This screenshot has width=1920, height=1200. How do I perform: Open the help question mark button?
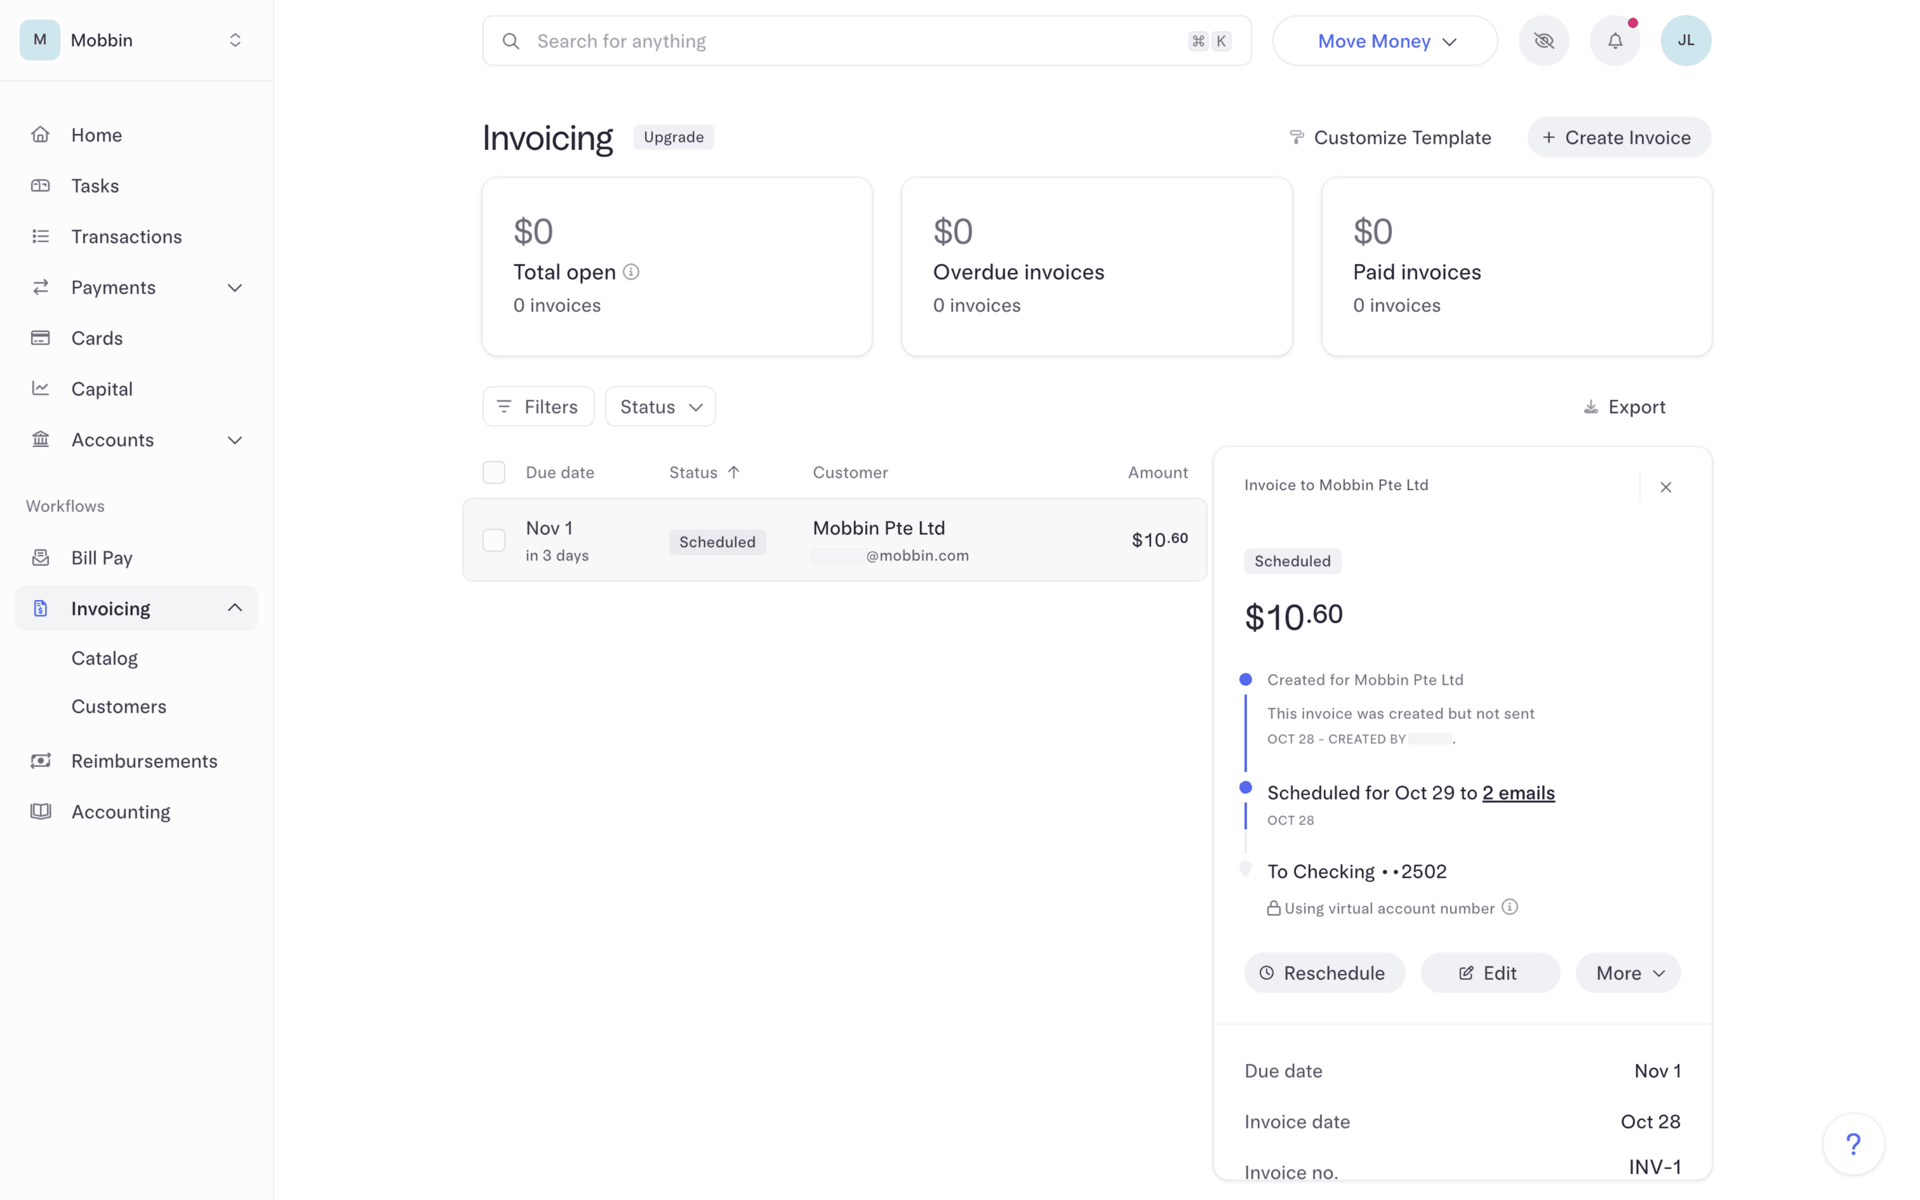[1853, 1144]
